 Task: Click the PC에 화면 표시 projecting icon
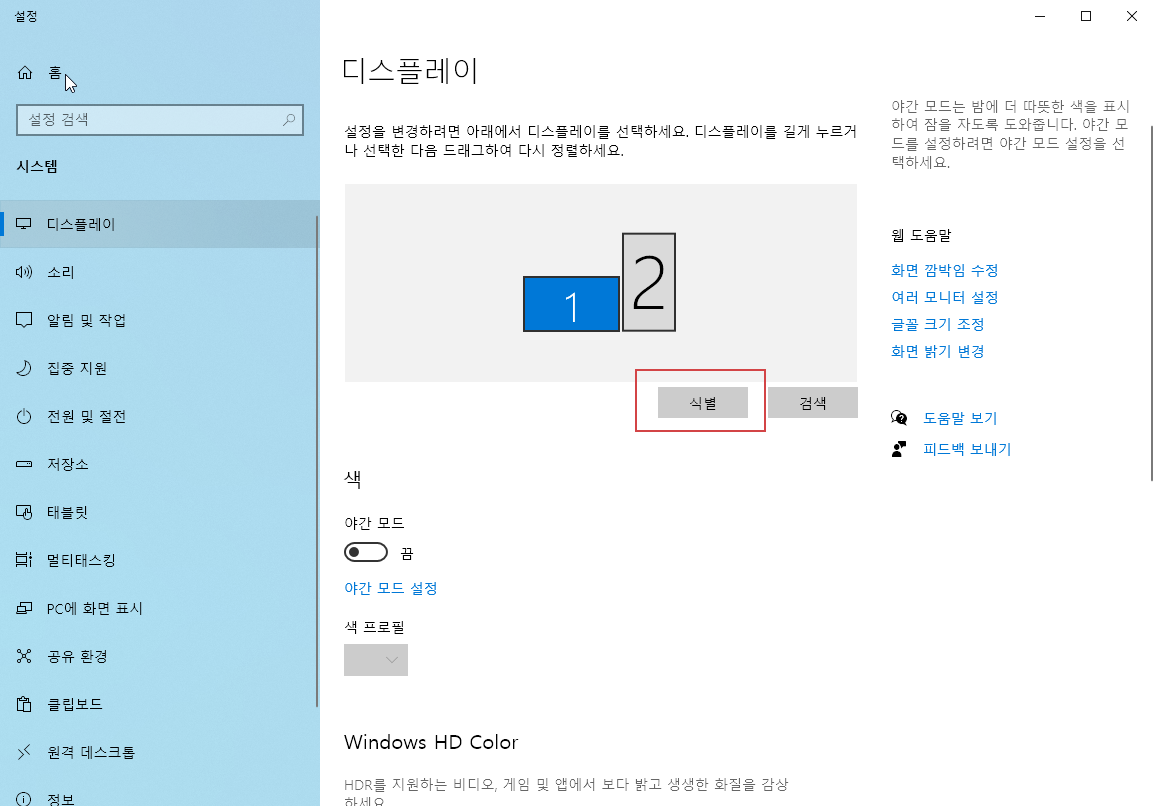click(x=24, y=608)
